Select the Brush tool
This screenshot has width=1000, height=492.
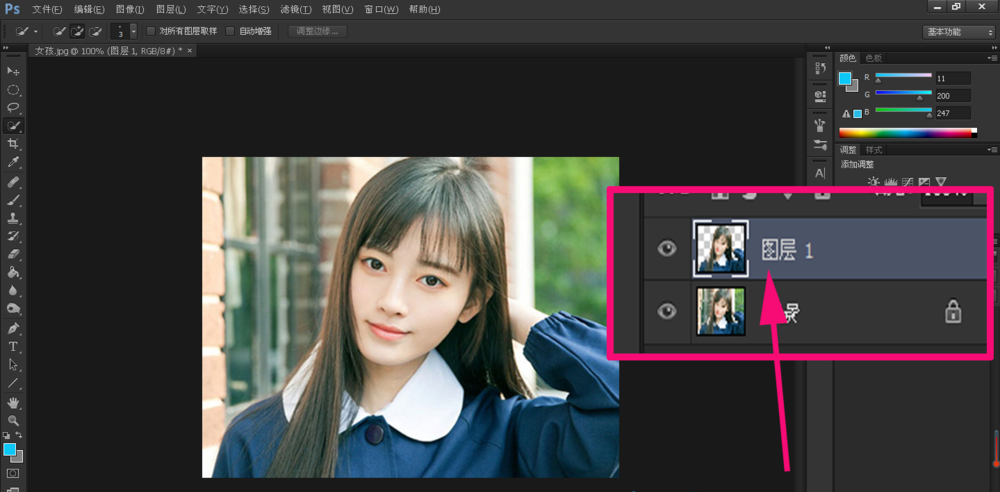(x=13, y=200)
